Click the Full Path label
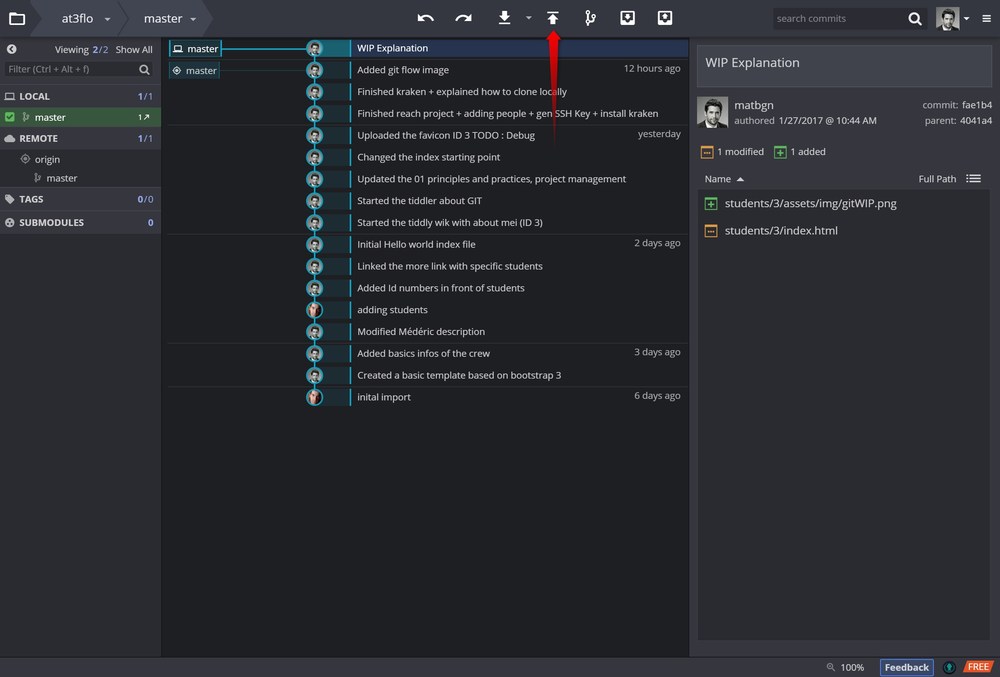The image size is (1000, 677). (937, 179)
